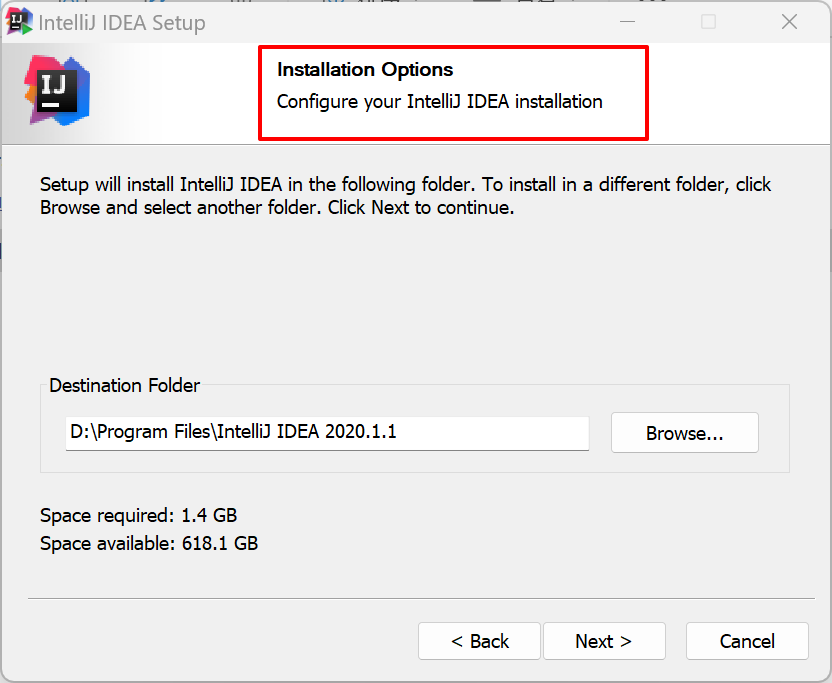Click the 'Space required: 1.4 GB' text
This screenshot has width=832, height=683.
[x=138, y=516]
